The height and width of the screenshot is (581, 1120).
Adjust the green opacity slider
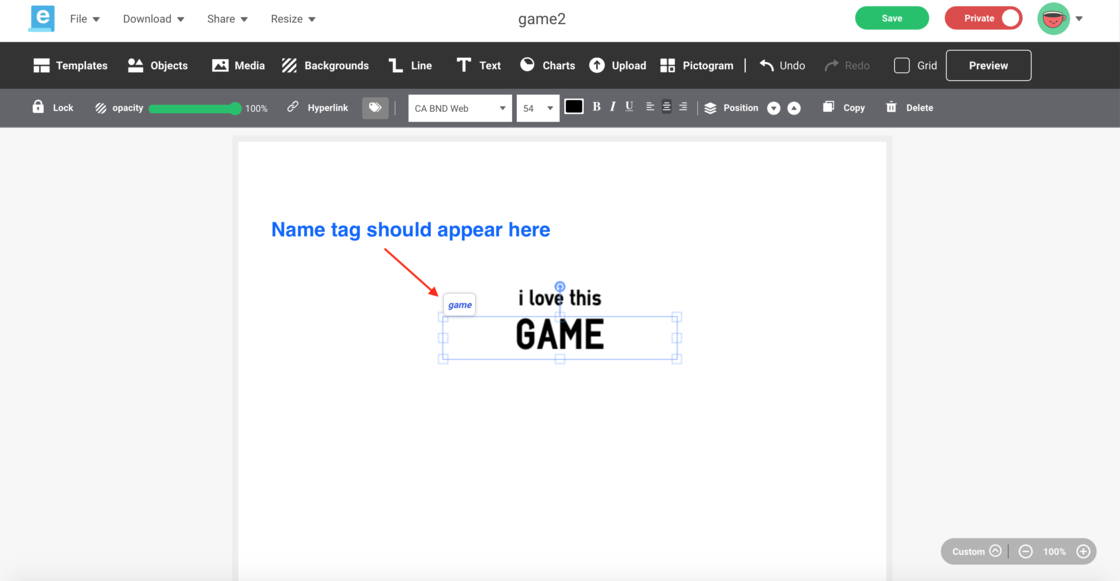[194, 109]
